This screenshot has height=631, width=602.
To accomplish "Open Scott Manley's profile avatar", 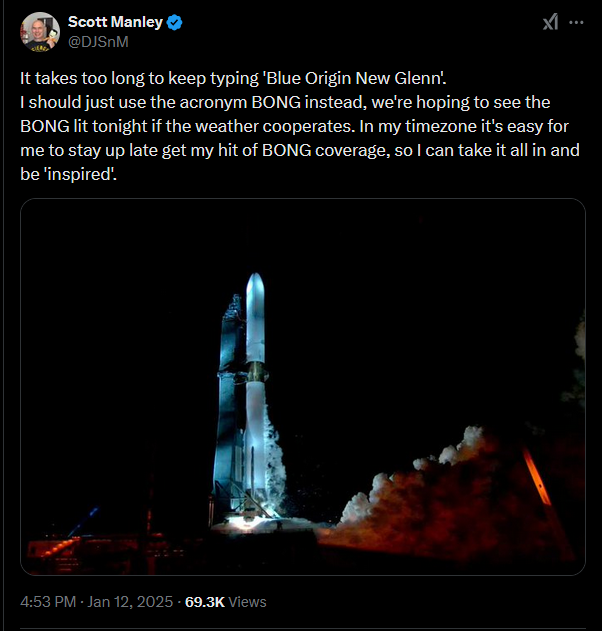I will click(40, 31).
